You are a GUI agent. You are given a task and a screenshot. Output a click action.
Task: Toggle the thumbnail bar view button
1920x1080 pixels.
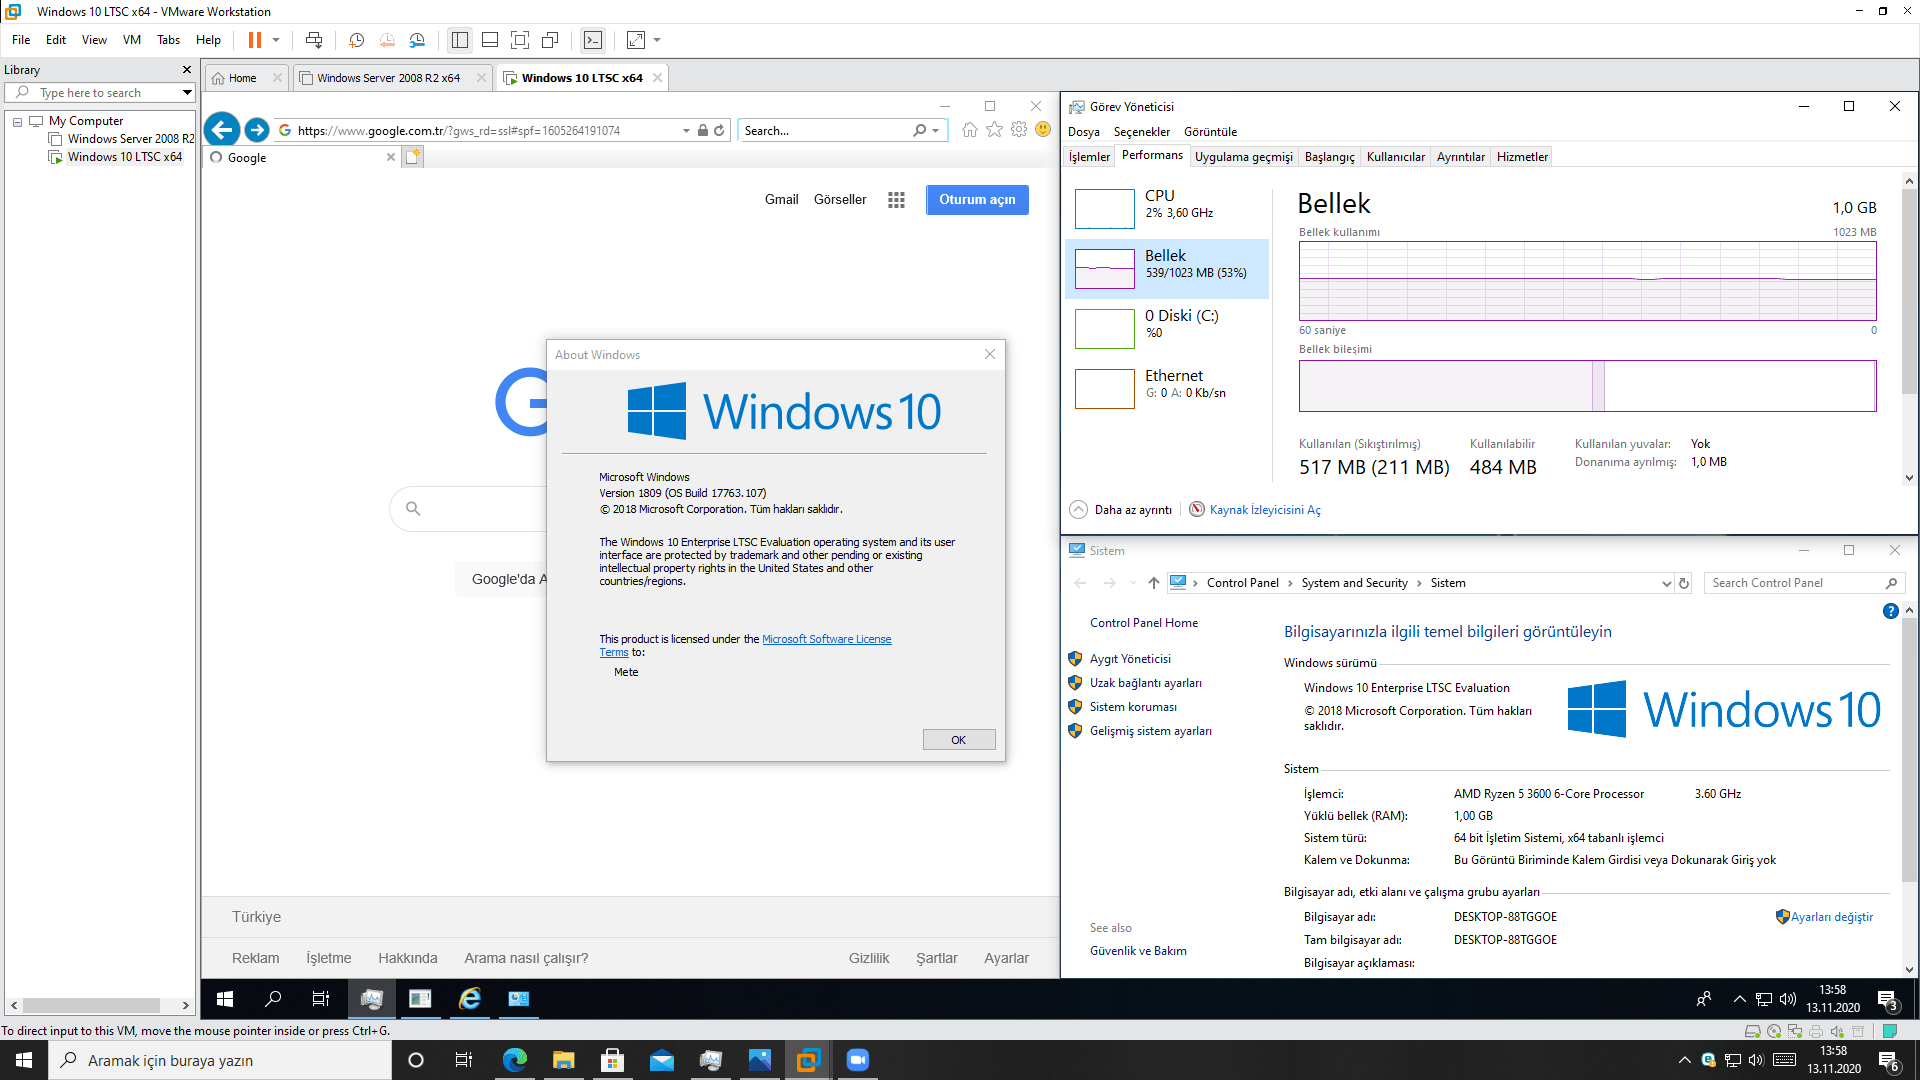[490, 40]
